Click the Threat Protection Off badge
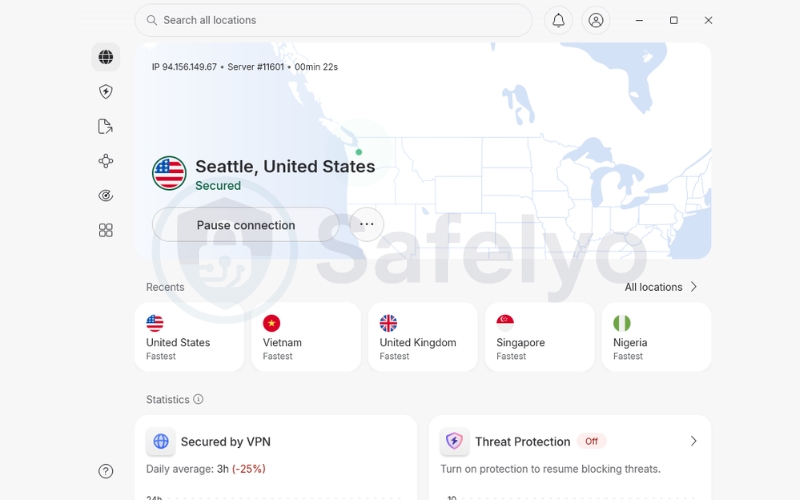 pos(591,441)
